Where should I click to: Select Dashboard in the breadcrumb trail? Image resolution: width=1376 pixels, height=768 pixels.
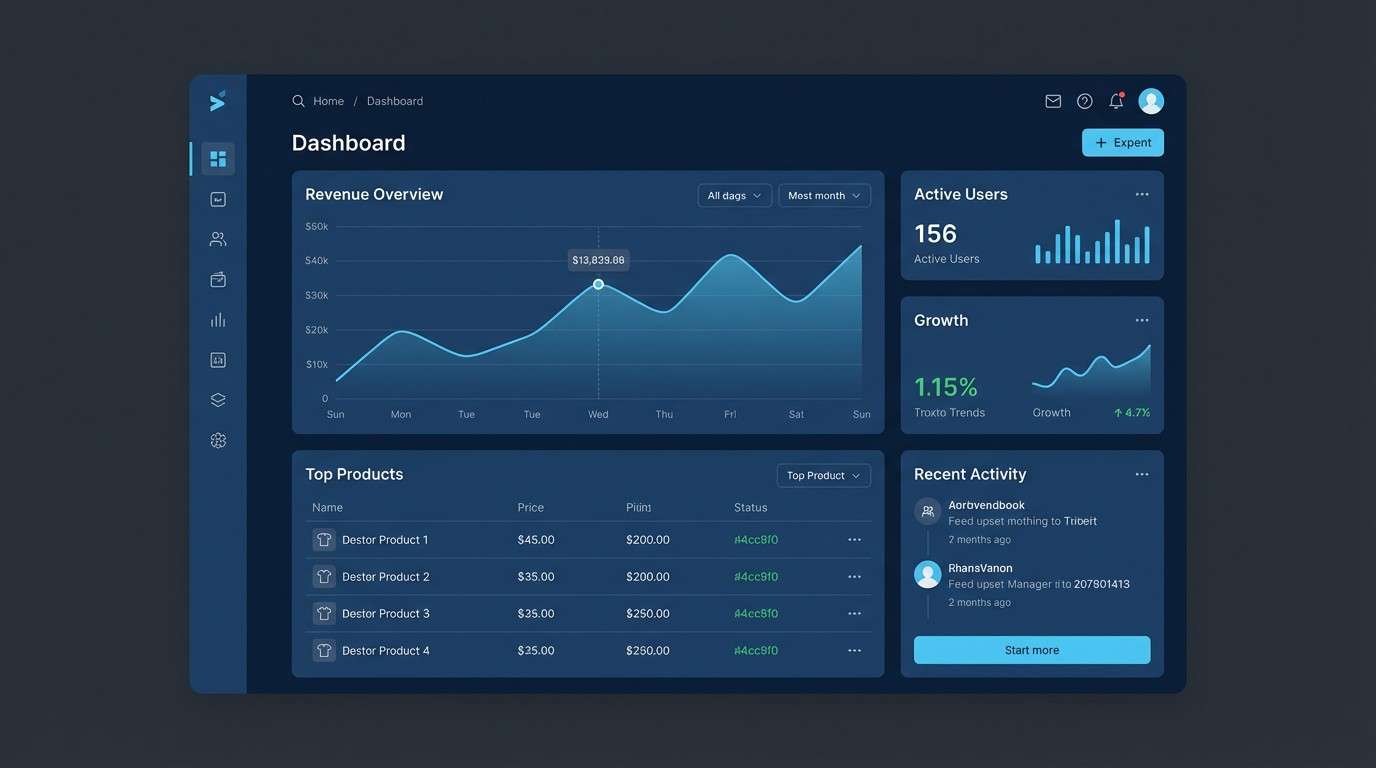(394, 100)
